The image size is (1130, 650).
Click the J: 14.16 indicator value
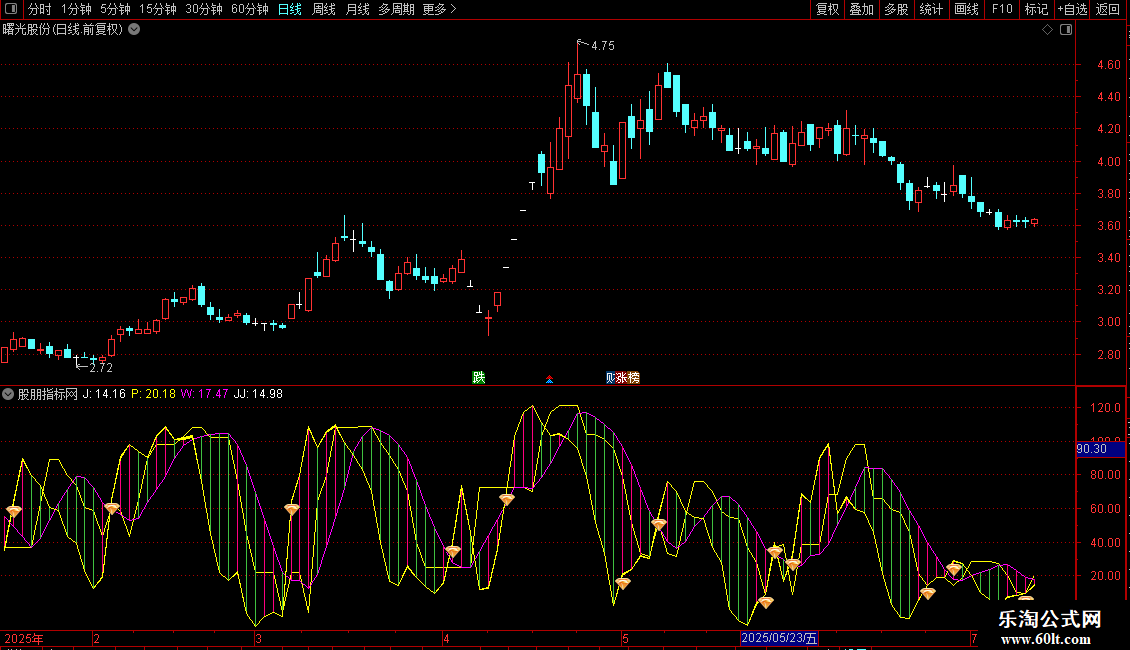(x=104, y=394)
